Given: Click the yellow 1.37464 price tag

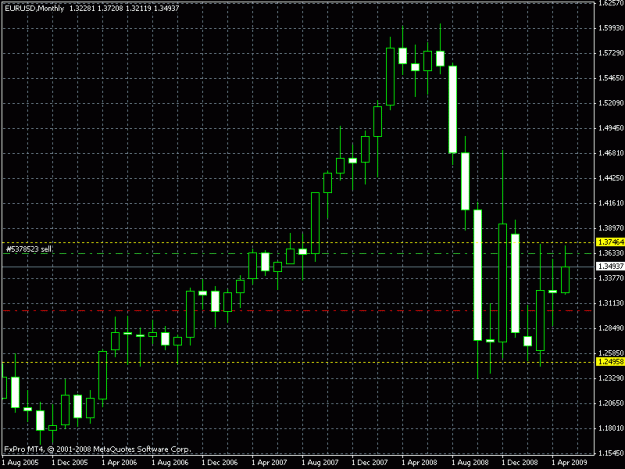Looking at the screenshot, I should 610,242.
